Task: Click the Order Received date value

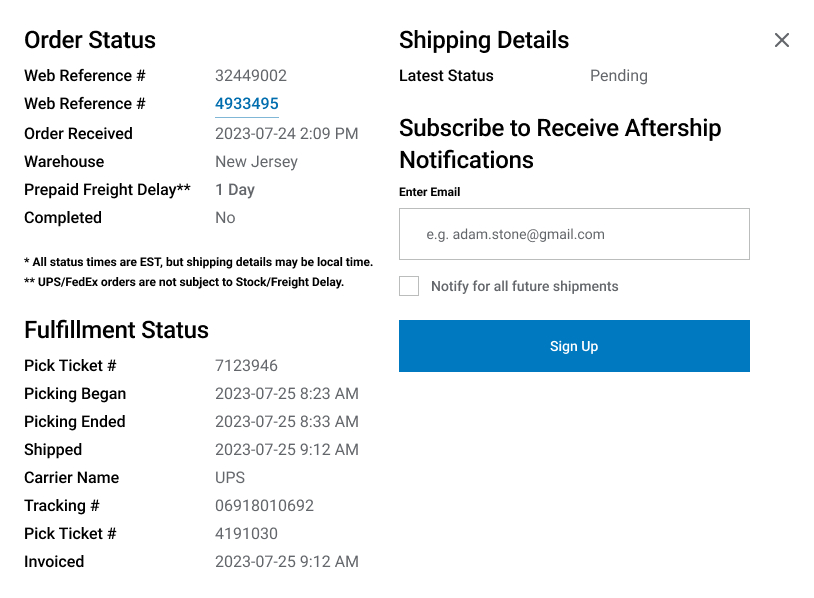Action: tap(287, 133)
